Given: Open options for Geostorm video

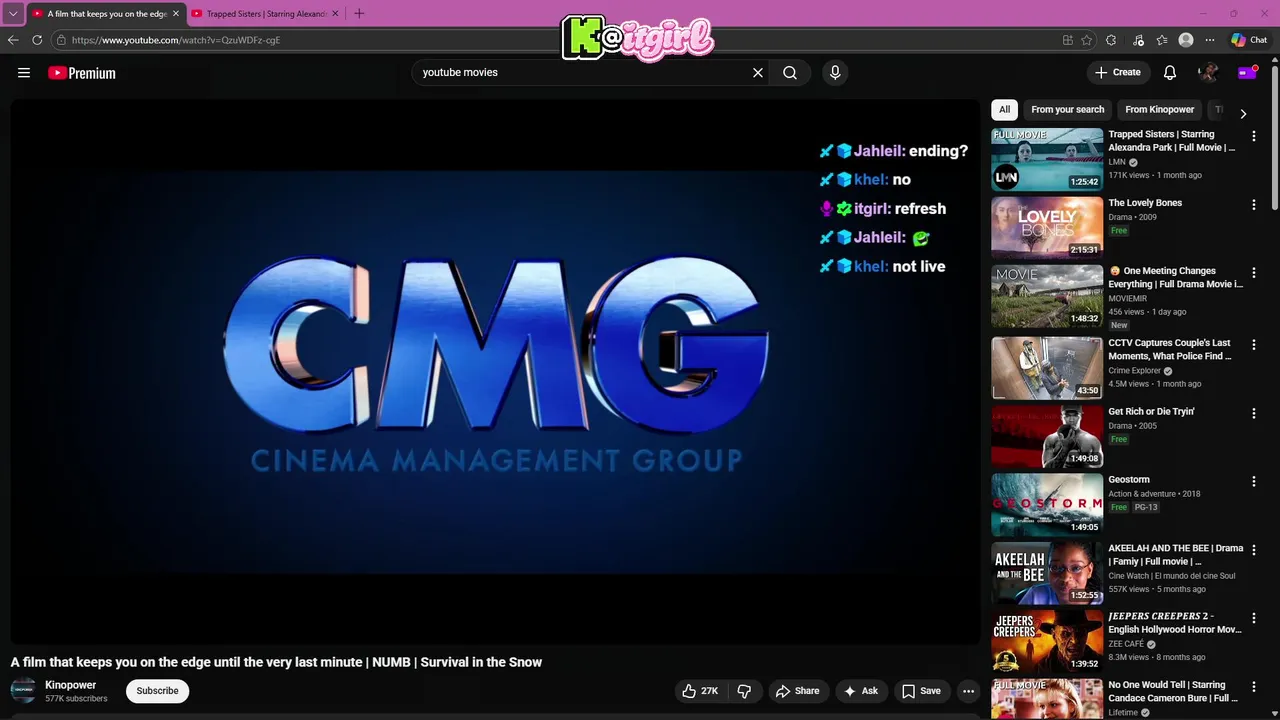Looking at the screenshot, I should [1254, 481].
